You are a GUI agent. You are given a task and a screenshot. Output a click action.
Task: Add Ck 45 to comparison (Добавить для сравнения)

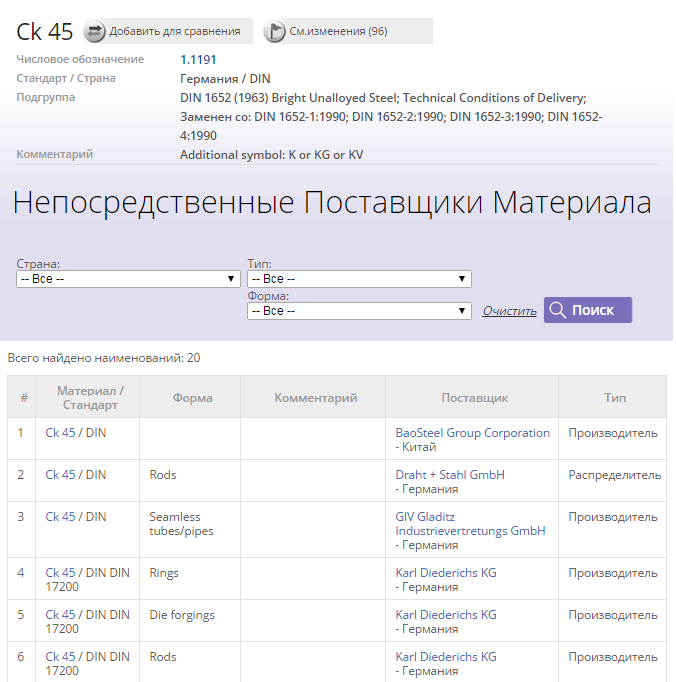pyautogui.click(x=168, y=31)
